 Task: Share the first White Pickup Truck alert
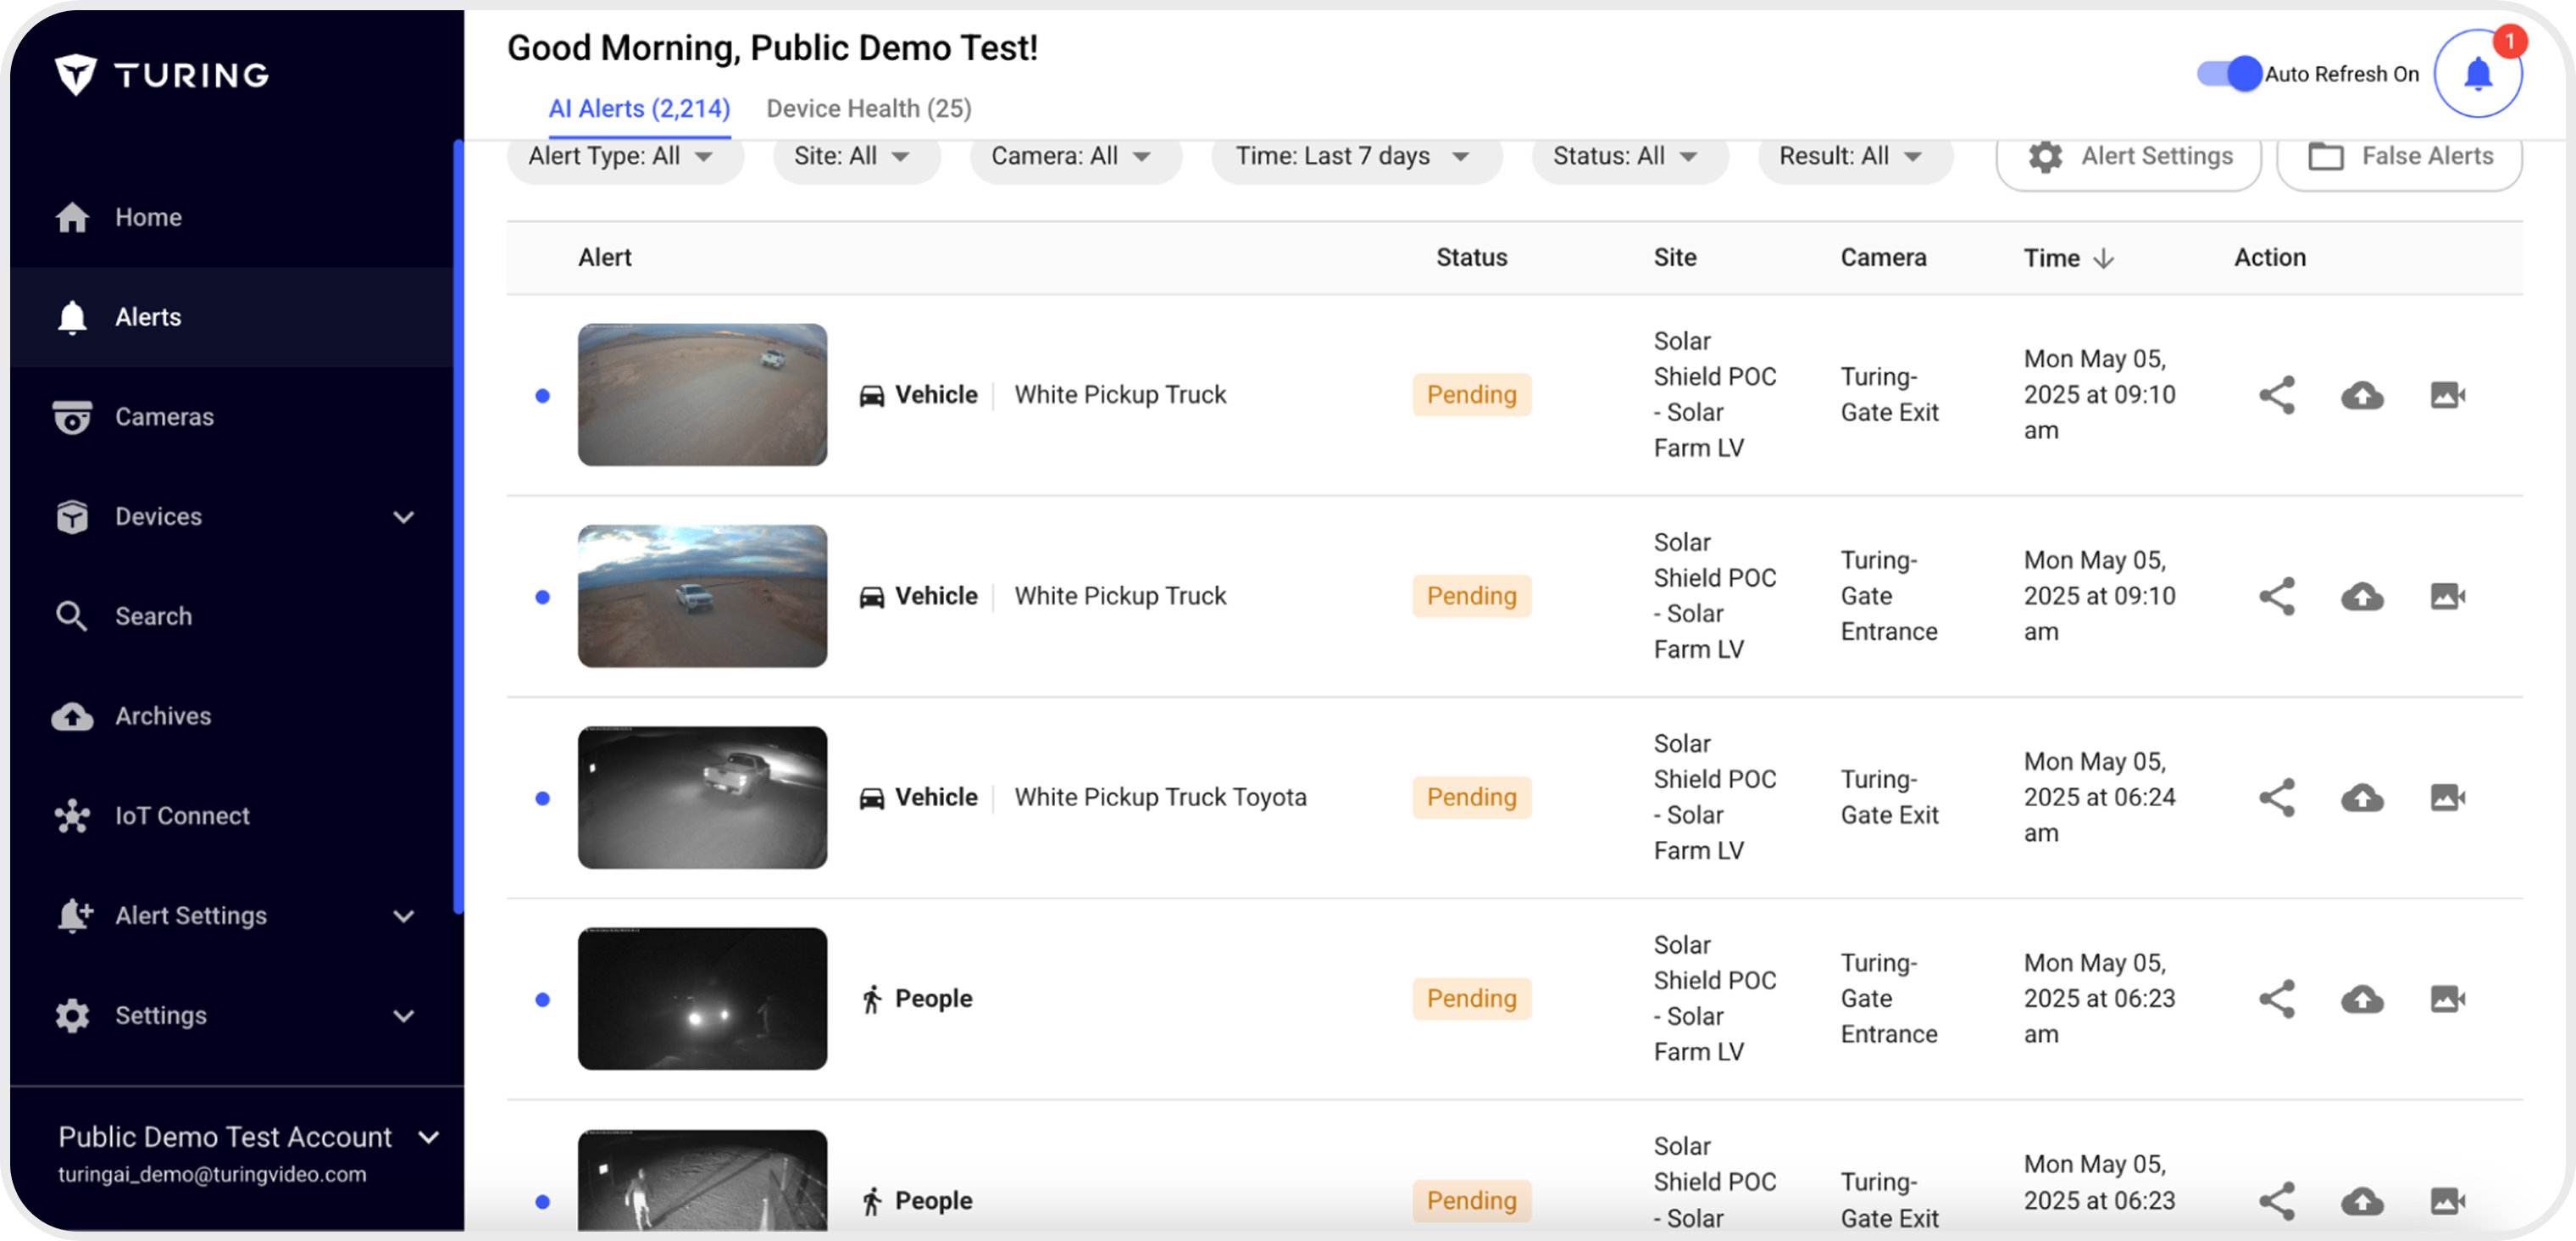(2276, 395)
